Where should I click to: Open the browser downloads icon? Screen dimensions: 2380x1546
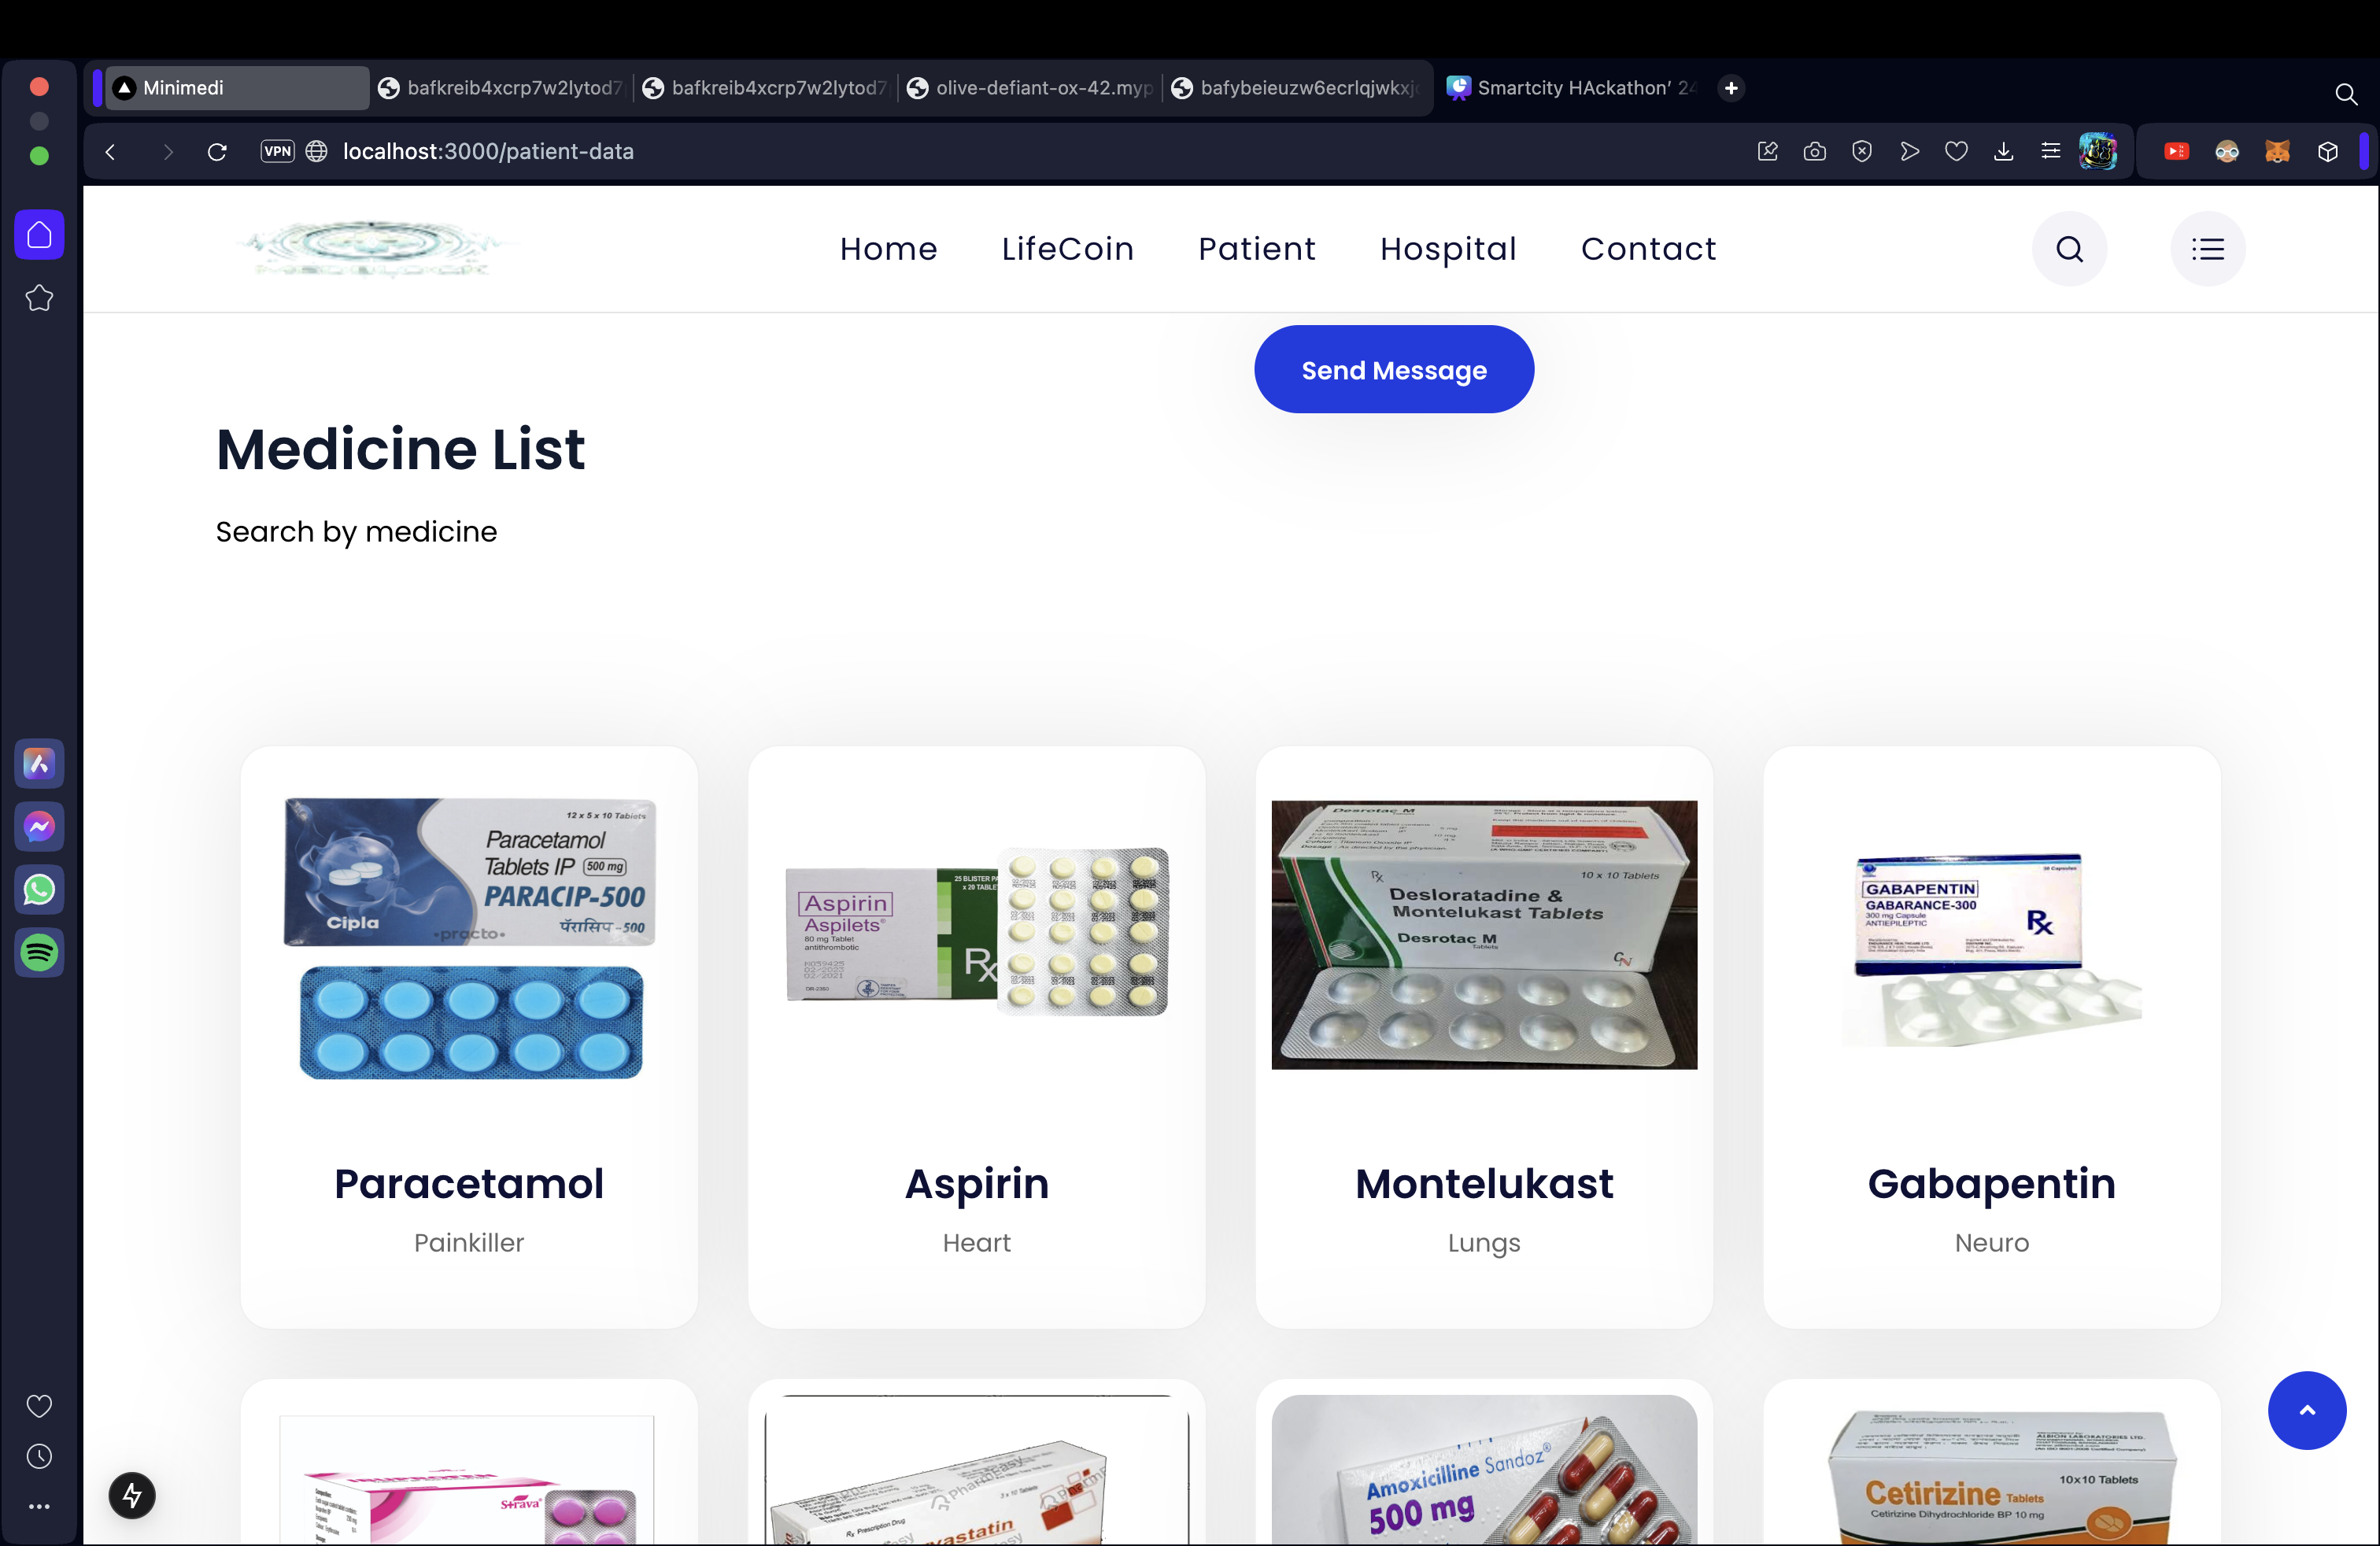(2003, 151)
